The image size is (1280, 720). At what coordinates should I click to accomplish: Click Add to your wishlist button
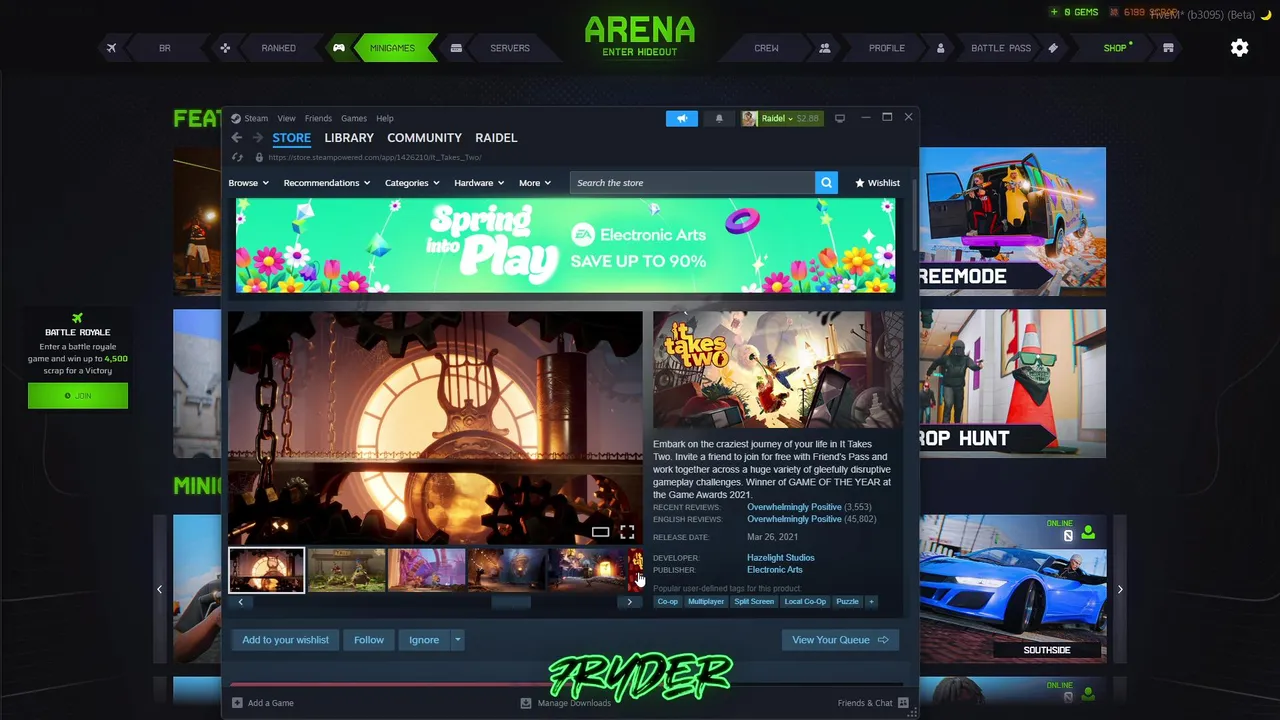click(x=285, y=640)
